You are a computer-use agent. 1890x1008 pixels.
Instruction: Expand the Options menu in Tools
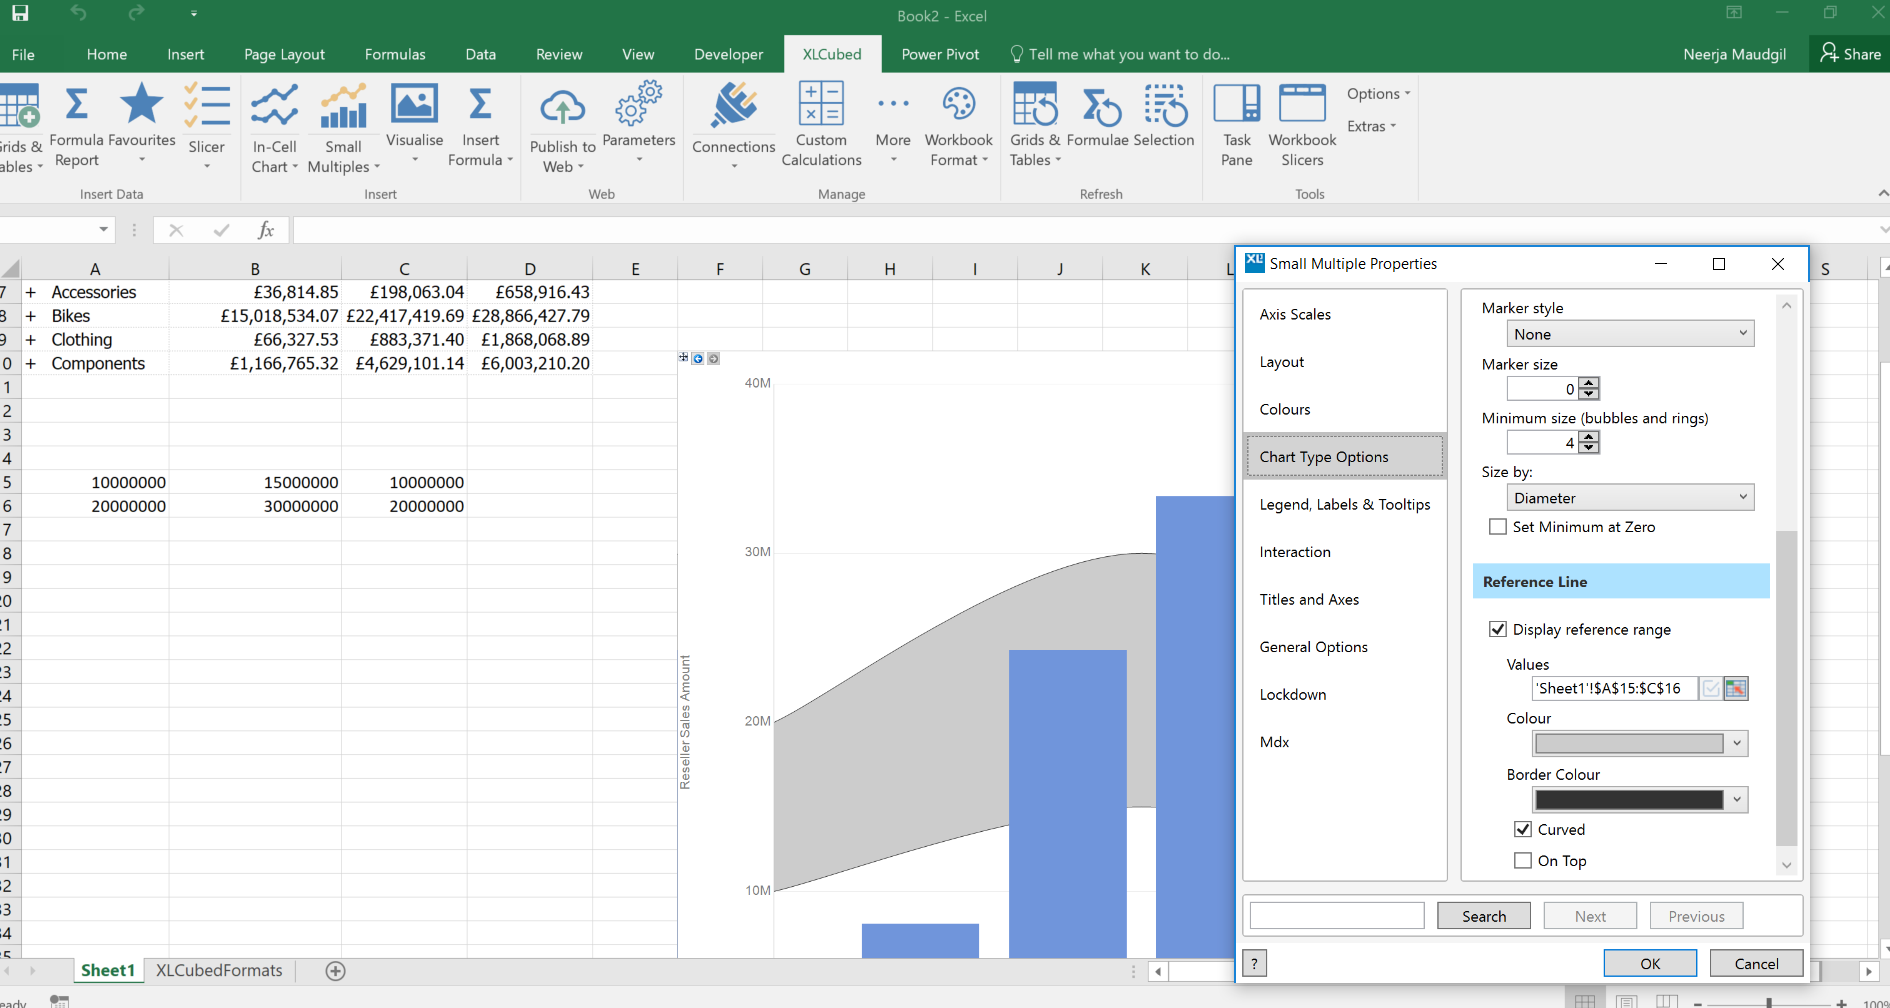click(x=1378, y=94)
